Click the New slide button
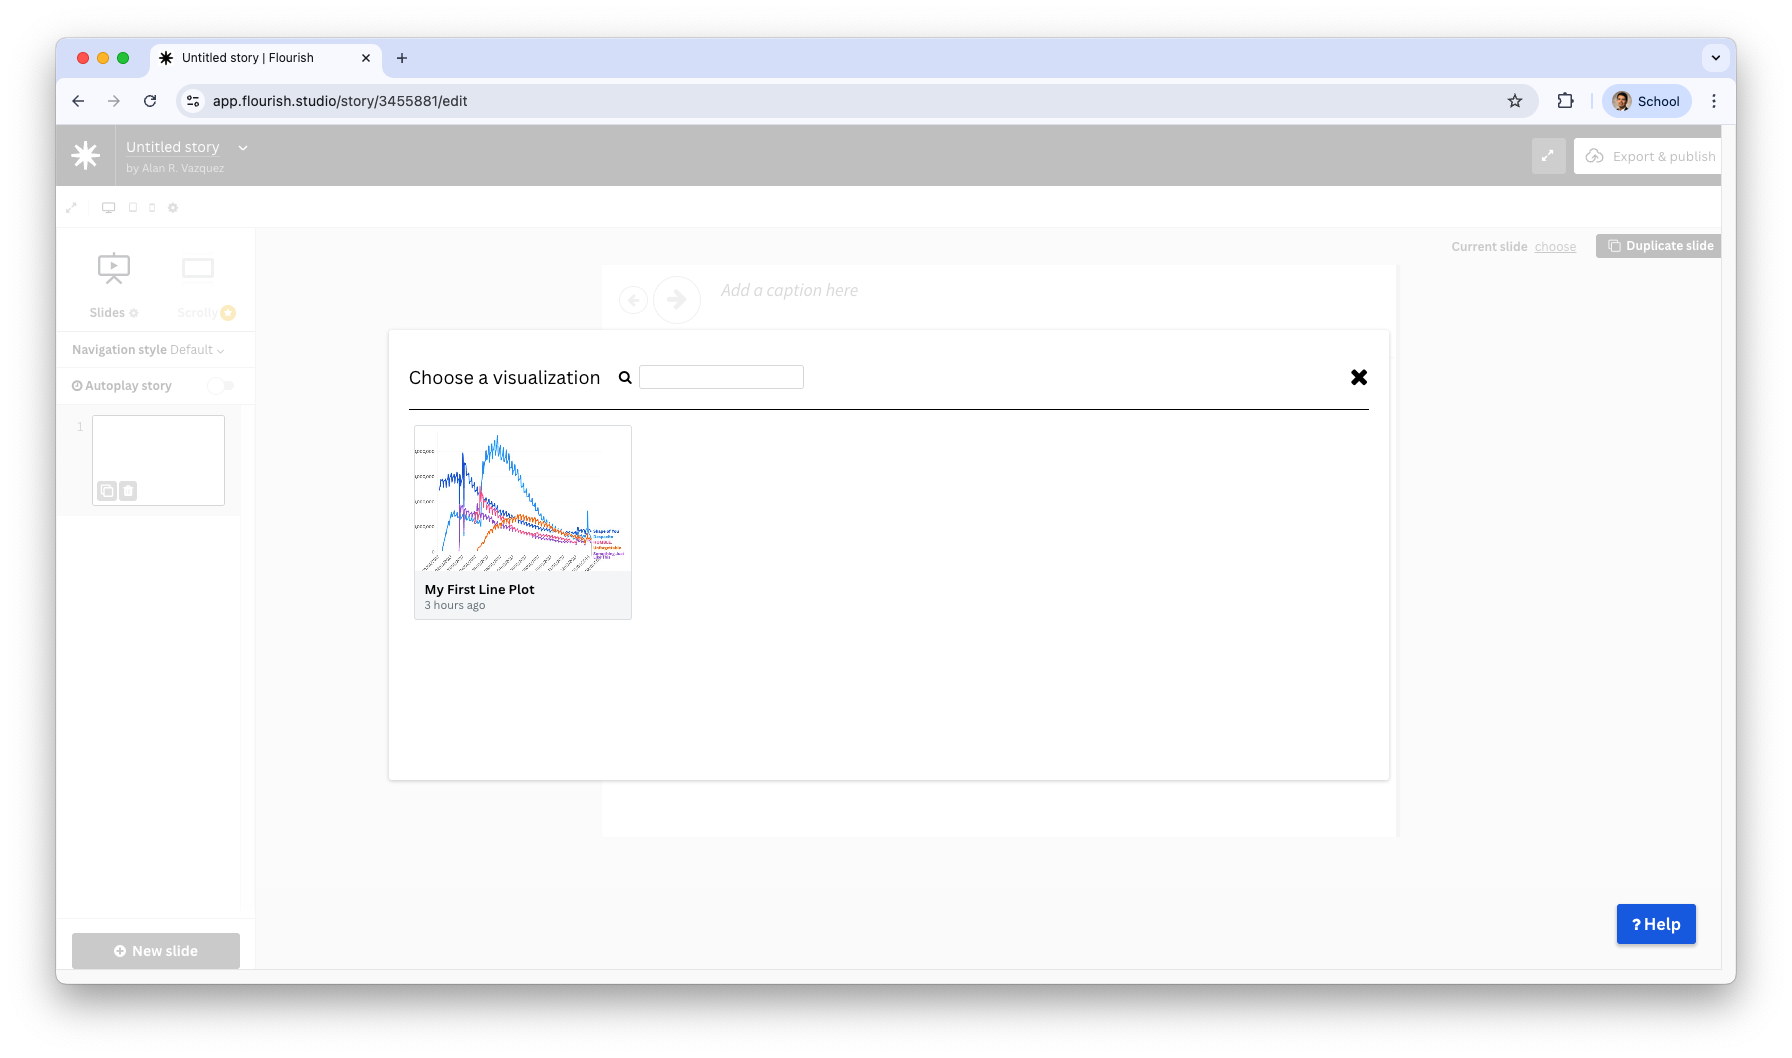The height and width of the screenshot is (1058, 1792). [156, 951]
